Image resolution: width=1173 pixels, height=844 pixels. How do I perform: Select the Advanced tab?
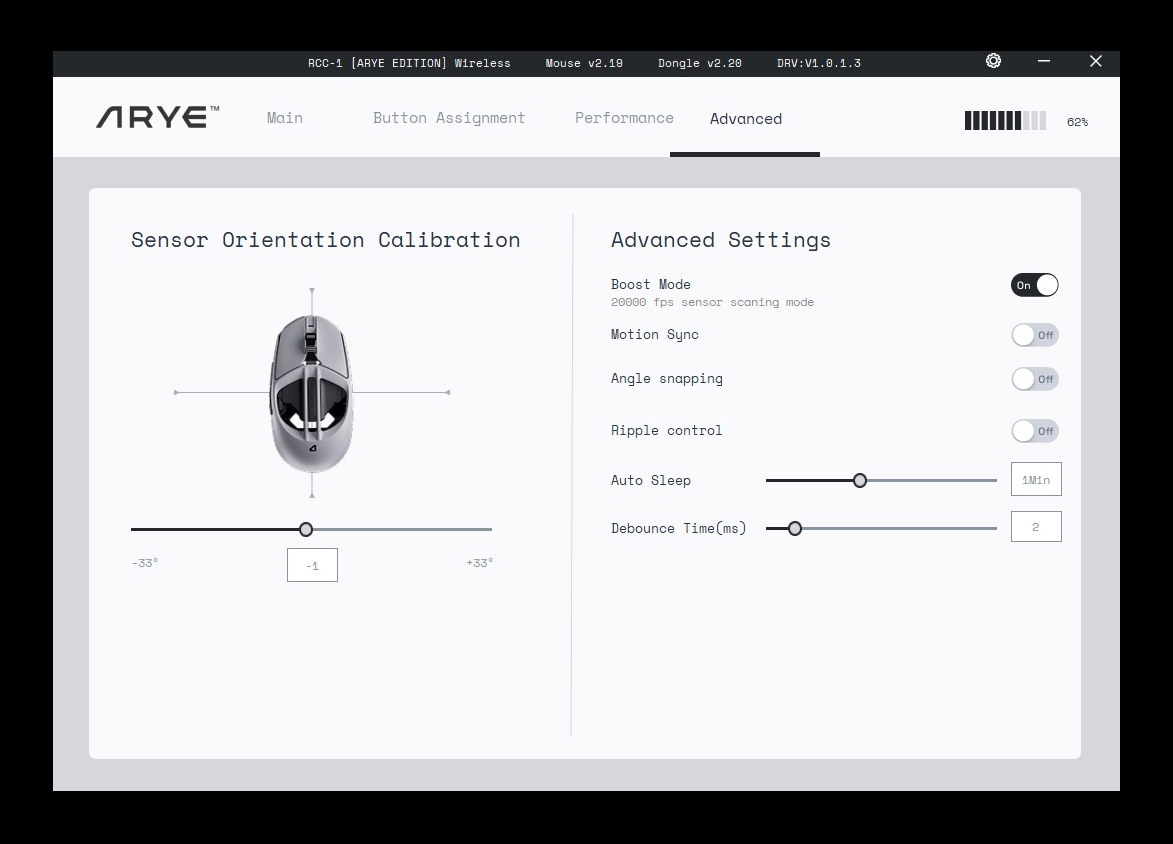745,118
